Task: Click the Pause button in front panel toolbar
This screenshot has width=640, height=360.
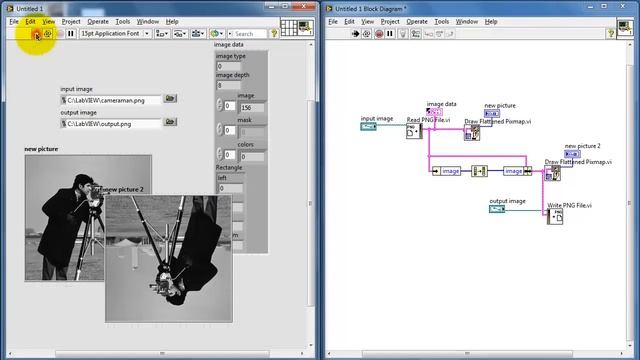Action: (71, 34)
